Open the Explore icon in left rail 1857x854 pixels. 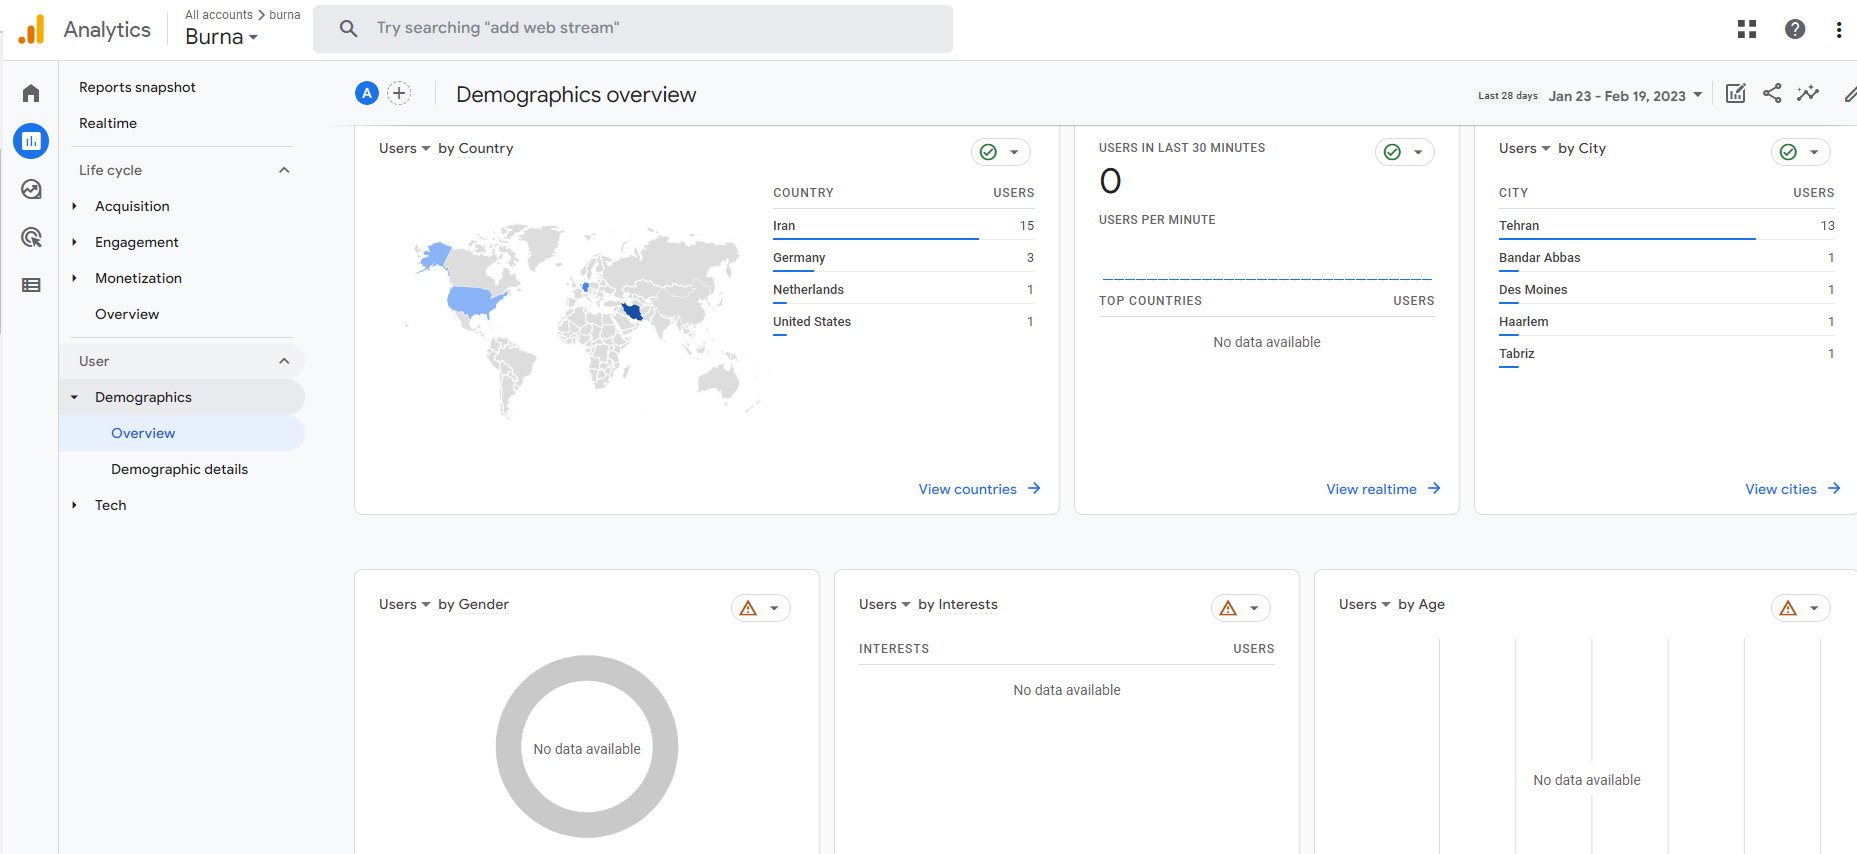[31, 189]
